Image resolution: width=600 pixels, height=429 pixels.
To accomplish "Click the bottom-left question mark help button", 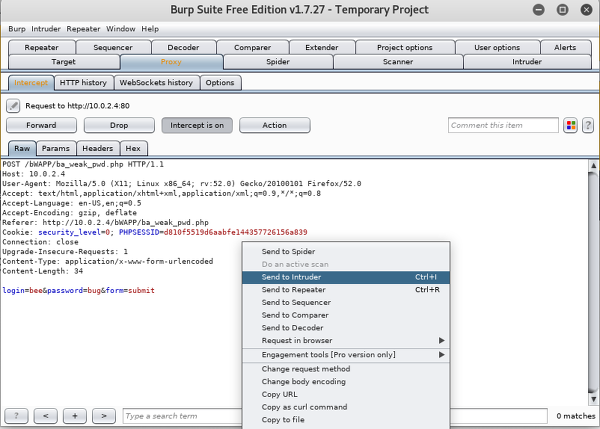I will [16, 416].
